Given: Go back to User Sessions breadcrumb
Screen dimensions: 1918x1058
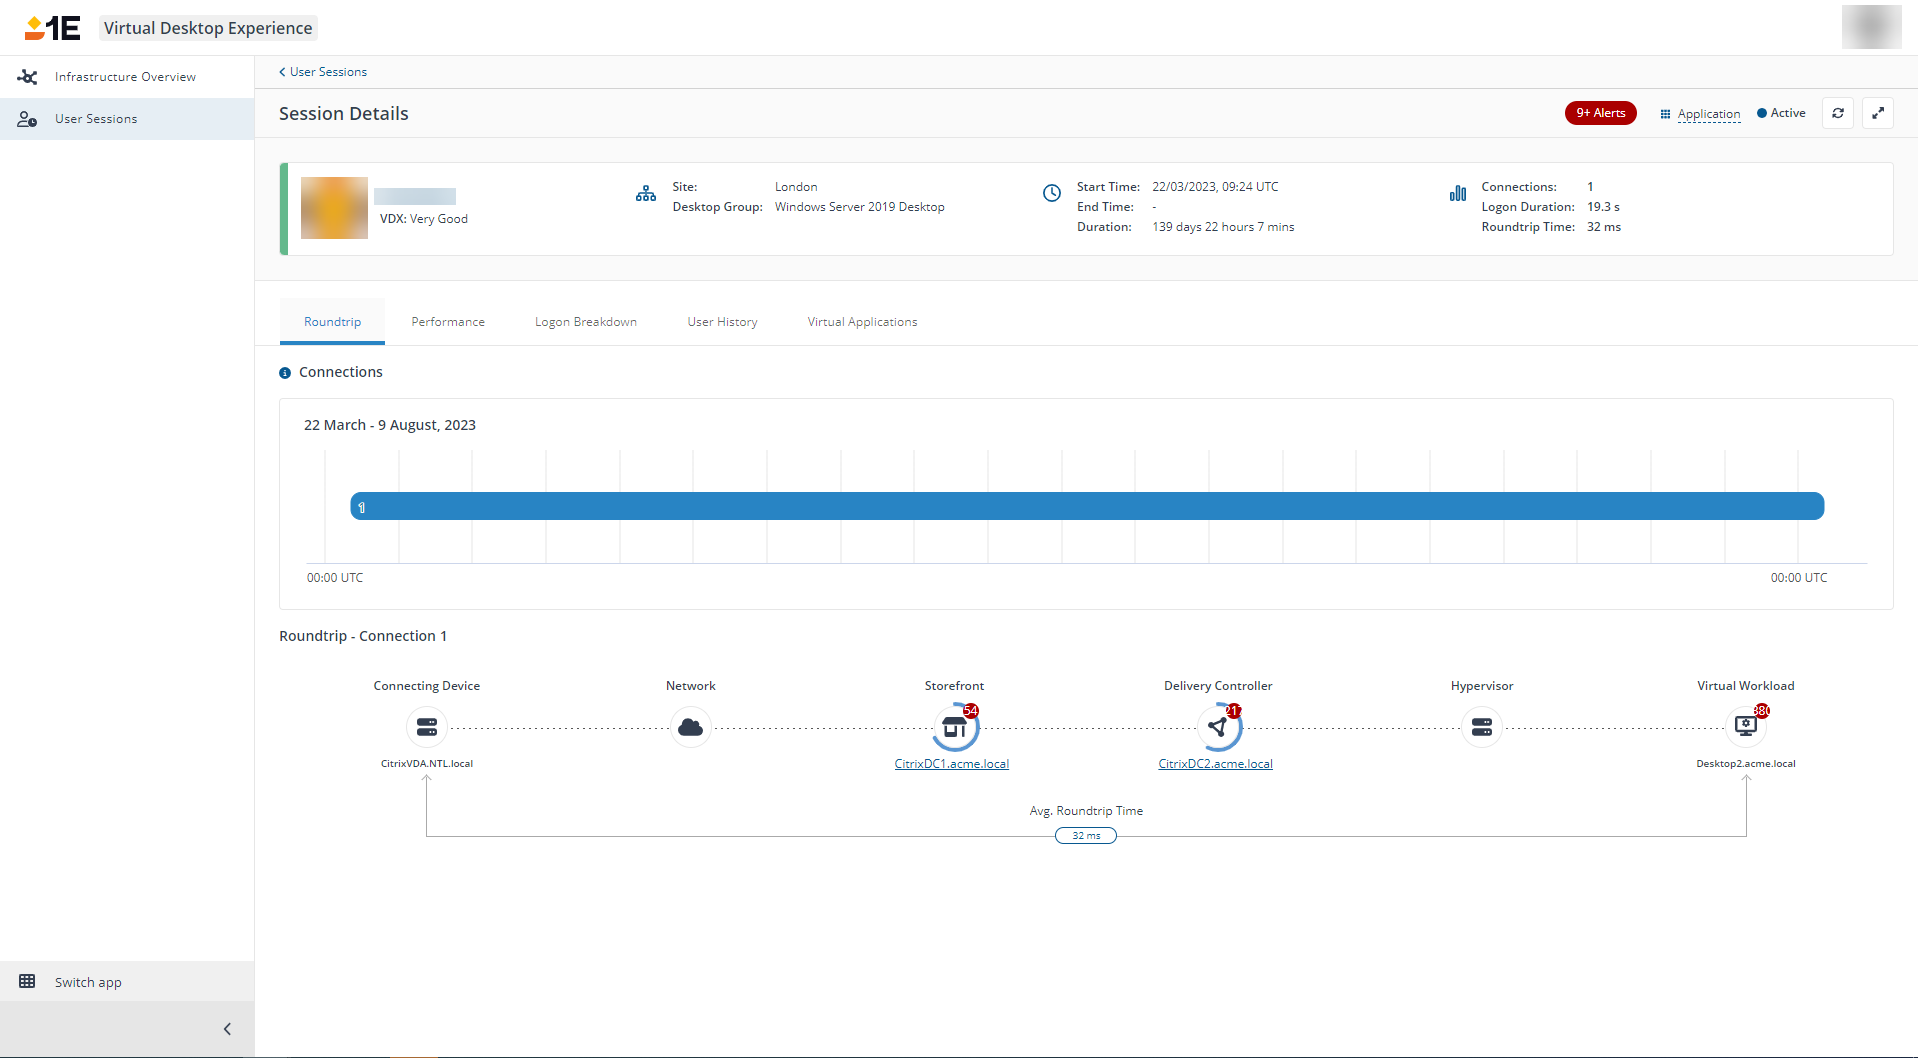Looking at the screenshot, I should pos(323,72).
